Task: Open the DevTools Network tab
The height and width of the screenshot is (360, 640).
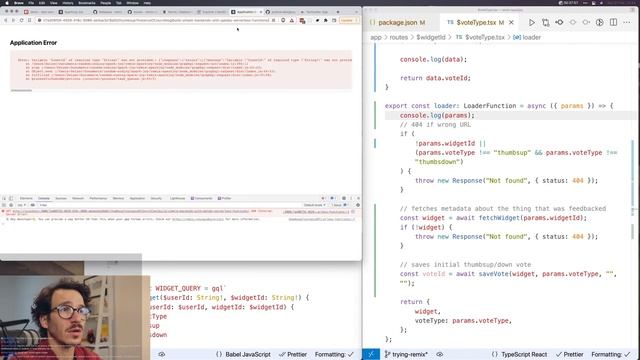Action: (78, 198)
